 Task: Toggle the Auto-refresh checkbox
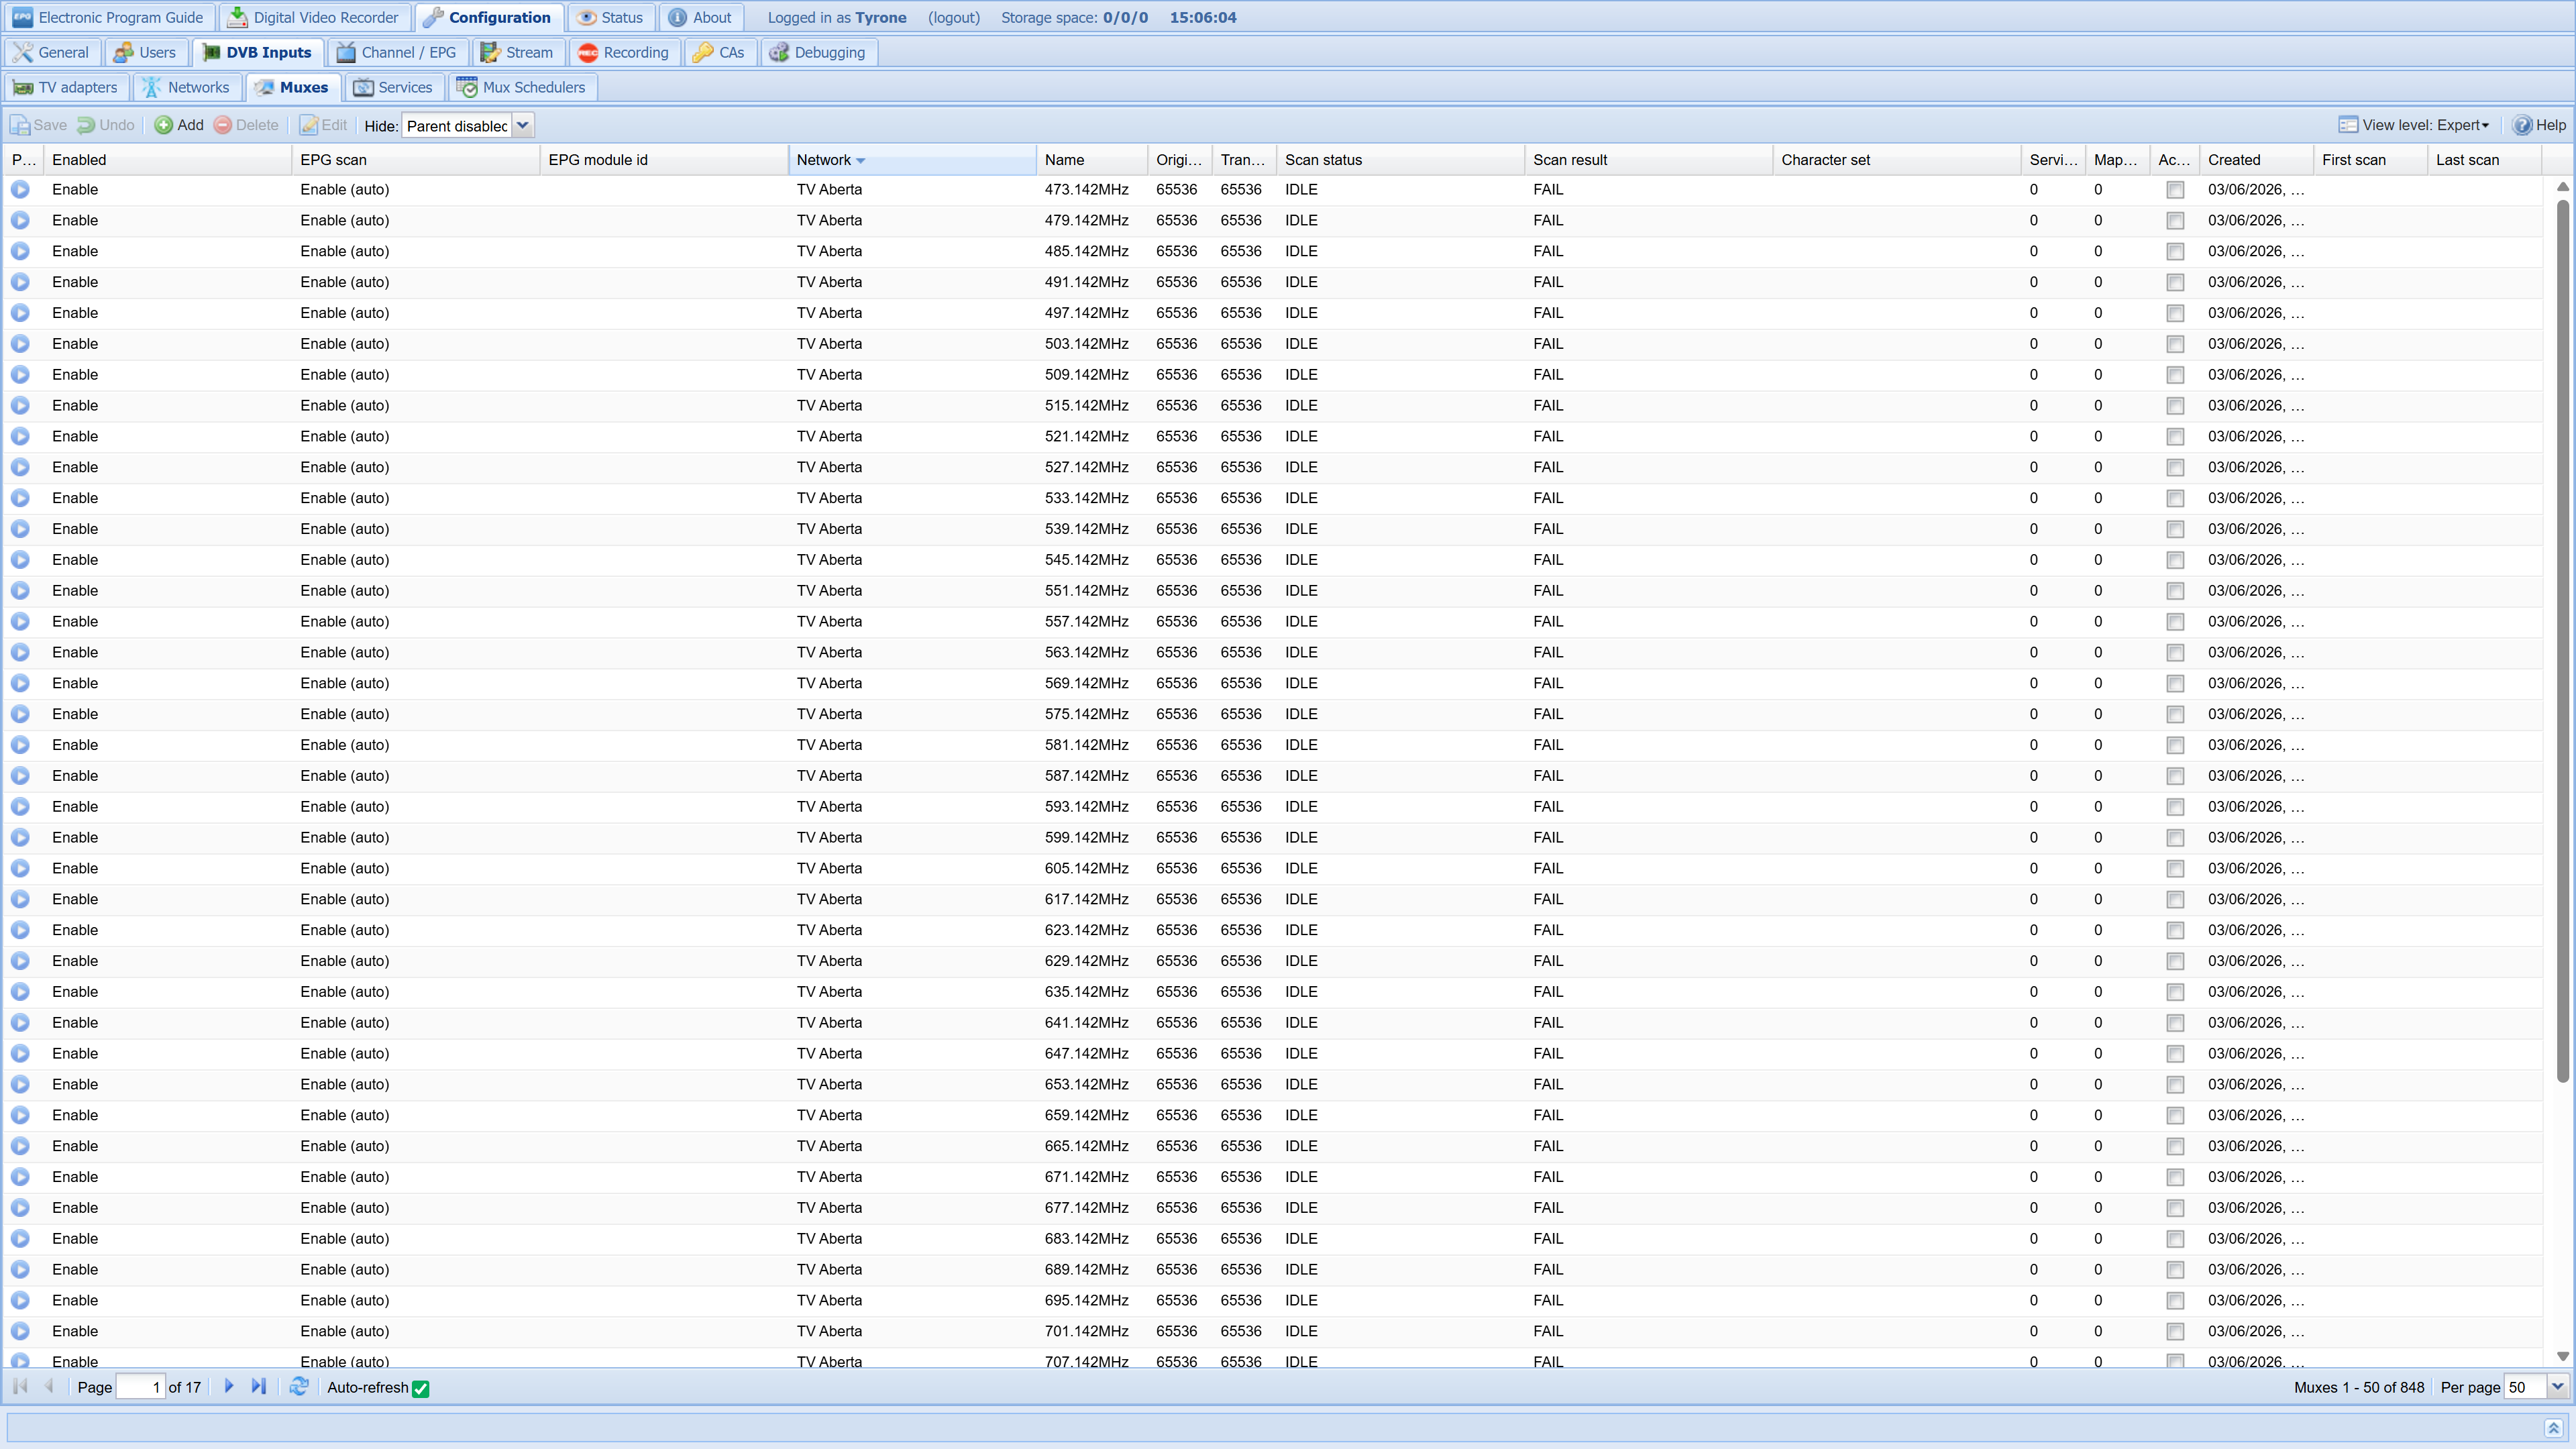[420, 1388]
